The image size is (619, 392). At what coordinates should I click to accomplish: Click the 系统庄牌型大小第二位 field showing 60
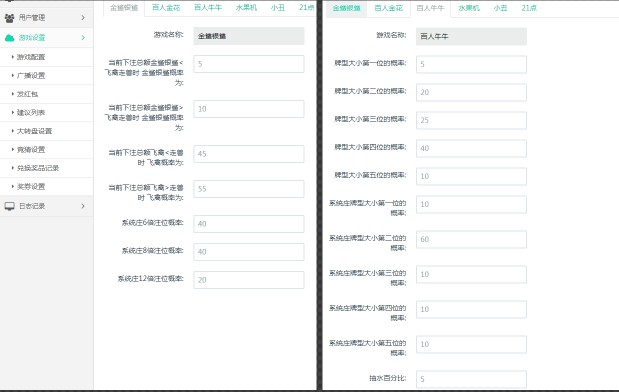(x=471, y=239)
